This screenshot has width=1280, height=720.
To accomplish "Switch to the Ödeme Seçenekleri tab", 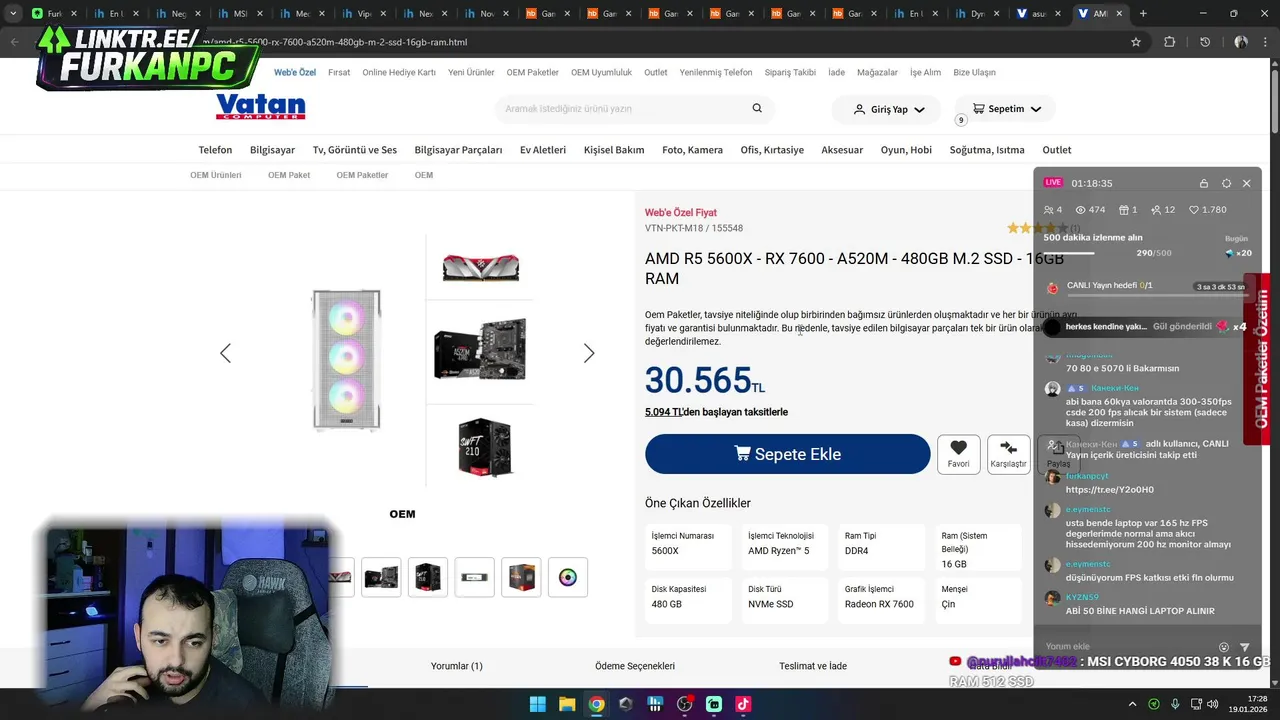I will [x=635, y=666].
